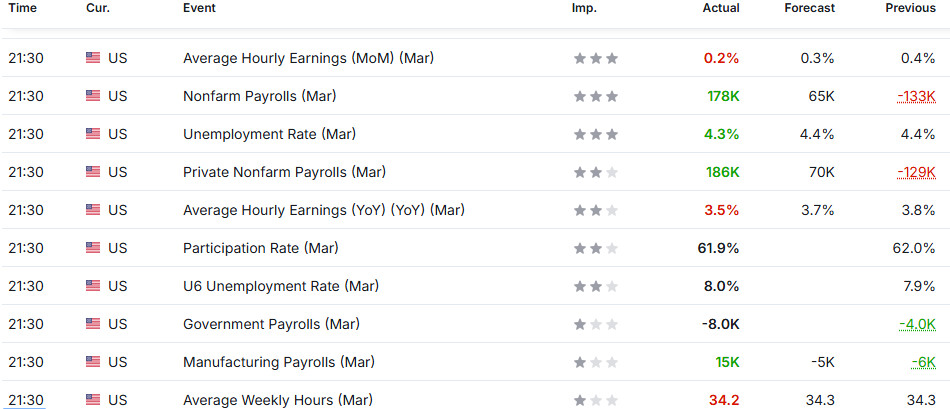Click the US flag in Average Weekly Hours row

93,400
